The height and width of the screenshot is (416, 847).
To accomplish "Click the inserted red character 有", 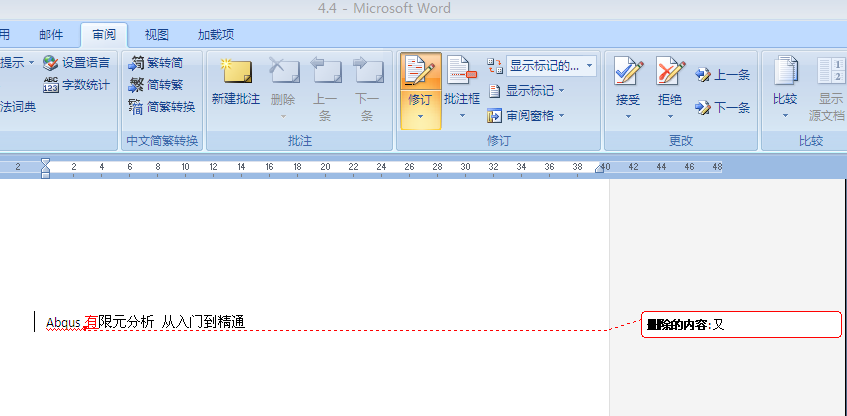I will point(92,323).
